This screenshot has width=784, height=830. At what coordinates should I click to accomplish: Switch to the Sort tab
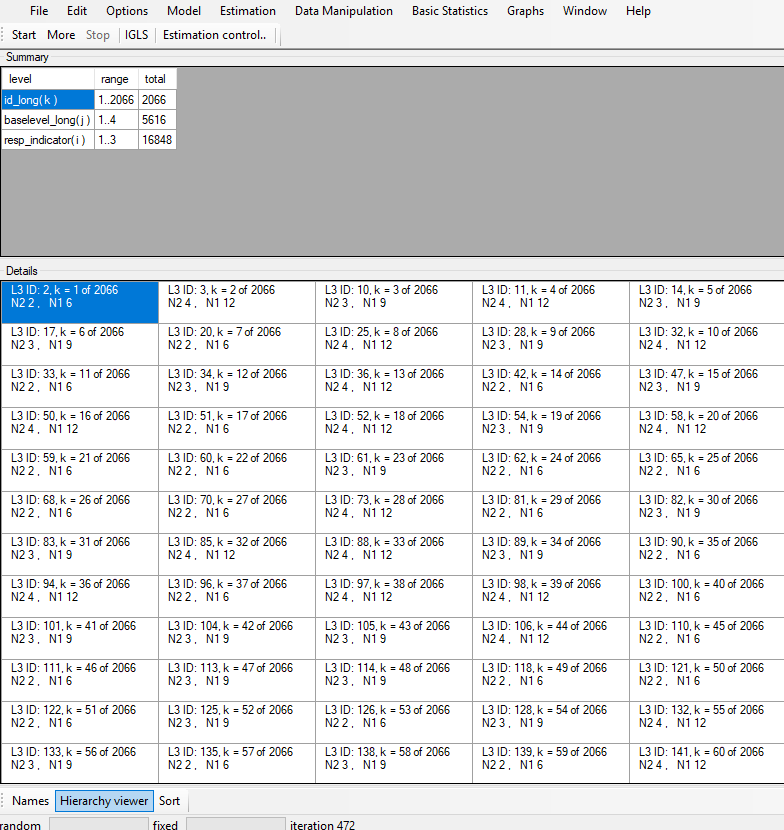point(170,801)
